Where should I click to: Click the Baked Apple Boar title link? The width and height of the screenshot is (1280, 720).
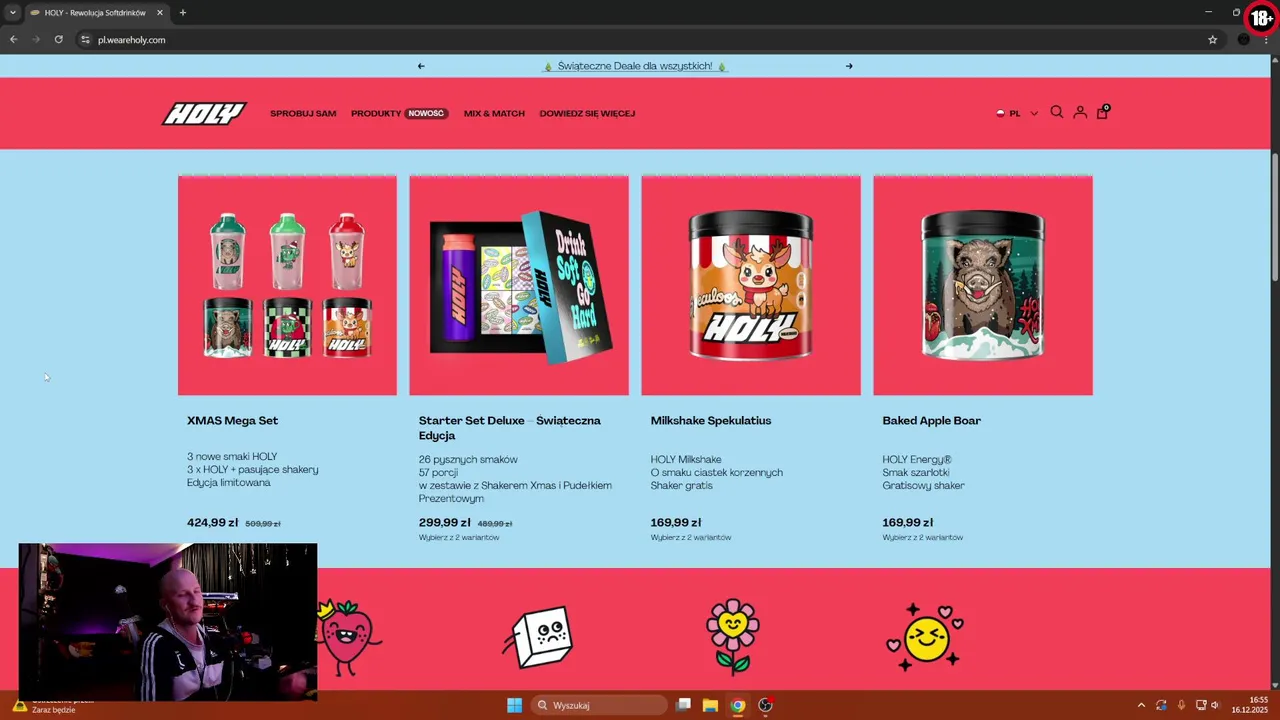[931, 421]
